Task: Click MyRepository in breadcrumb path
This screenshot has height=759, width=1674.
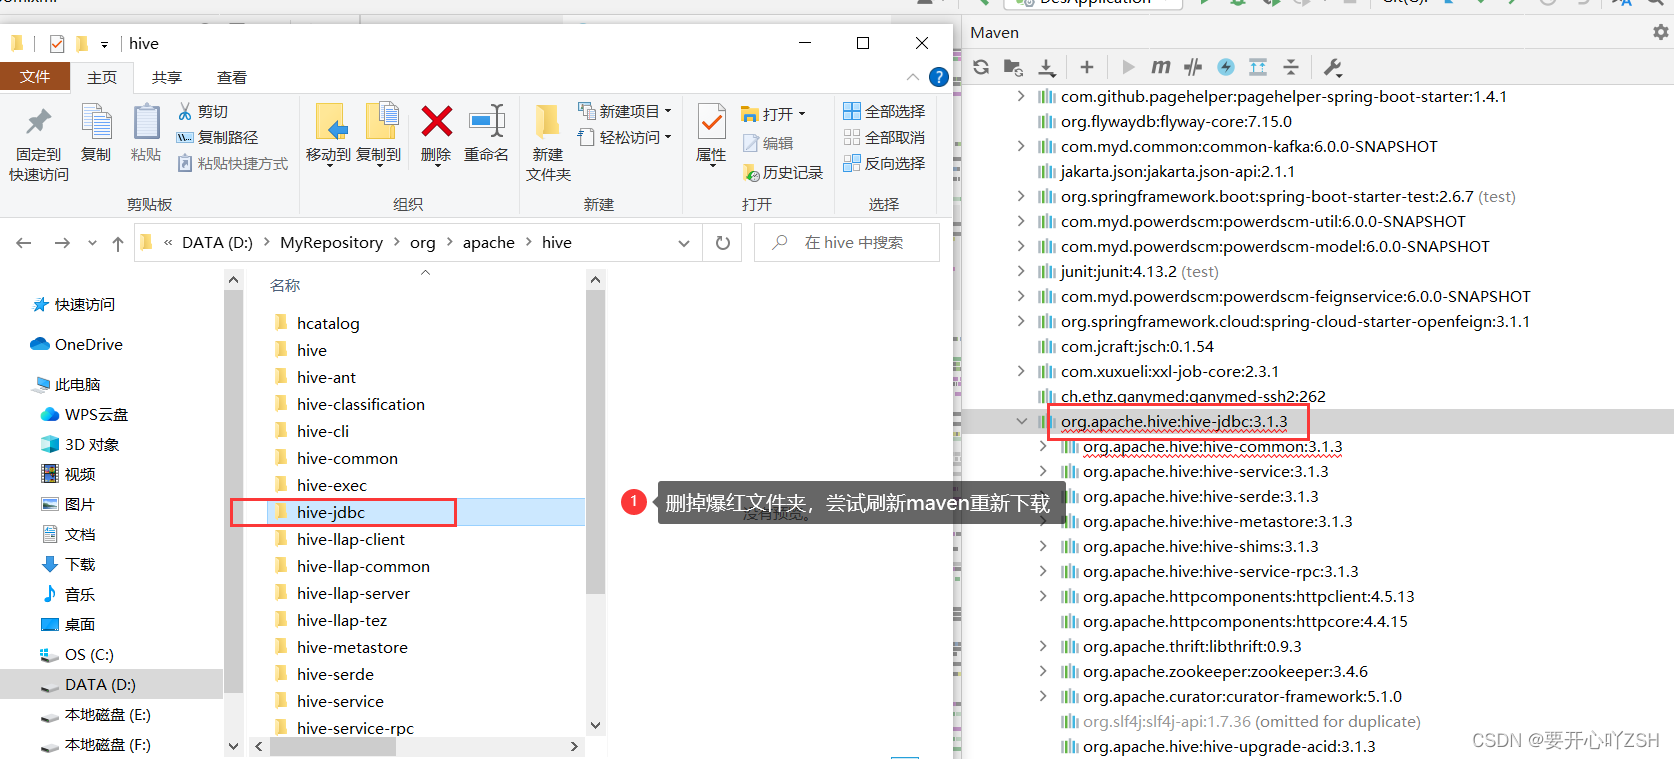Action: point(331,243)
